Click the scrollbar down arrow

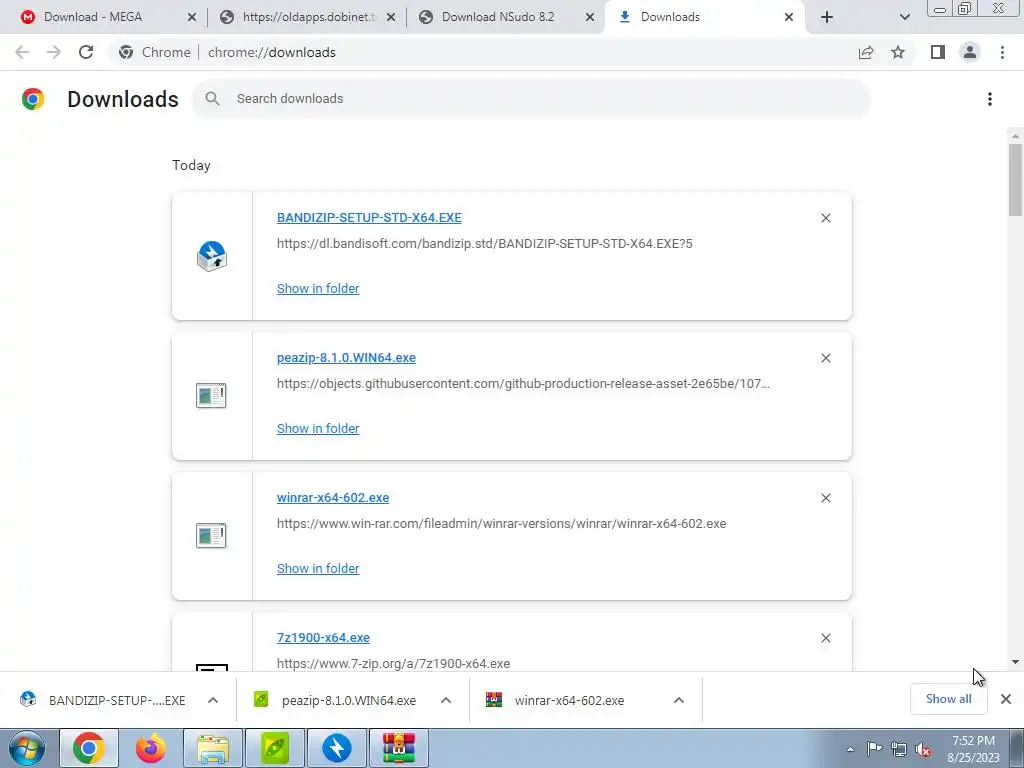coord(1015,662)
